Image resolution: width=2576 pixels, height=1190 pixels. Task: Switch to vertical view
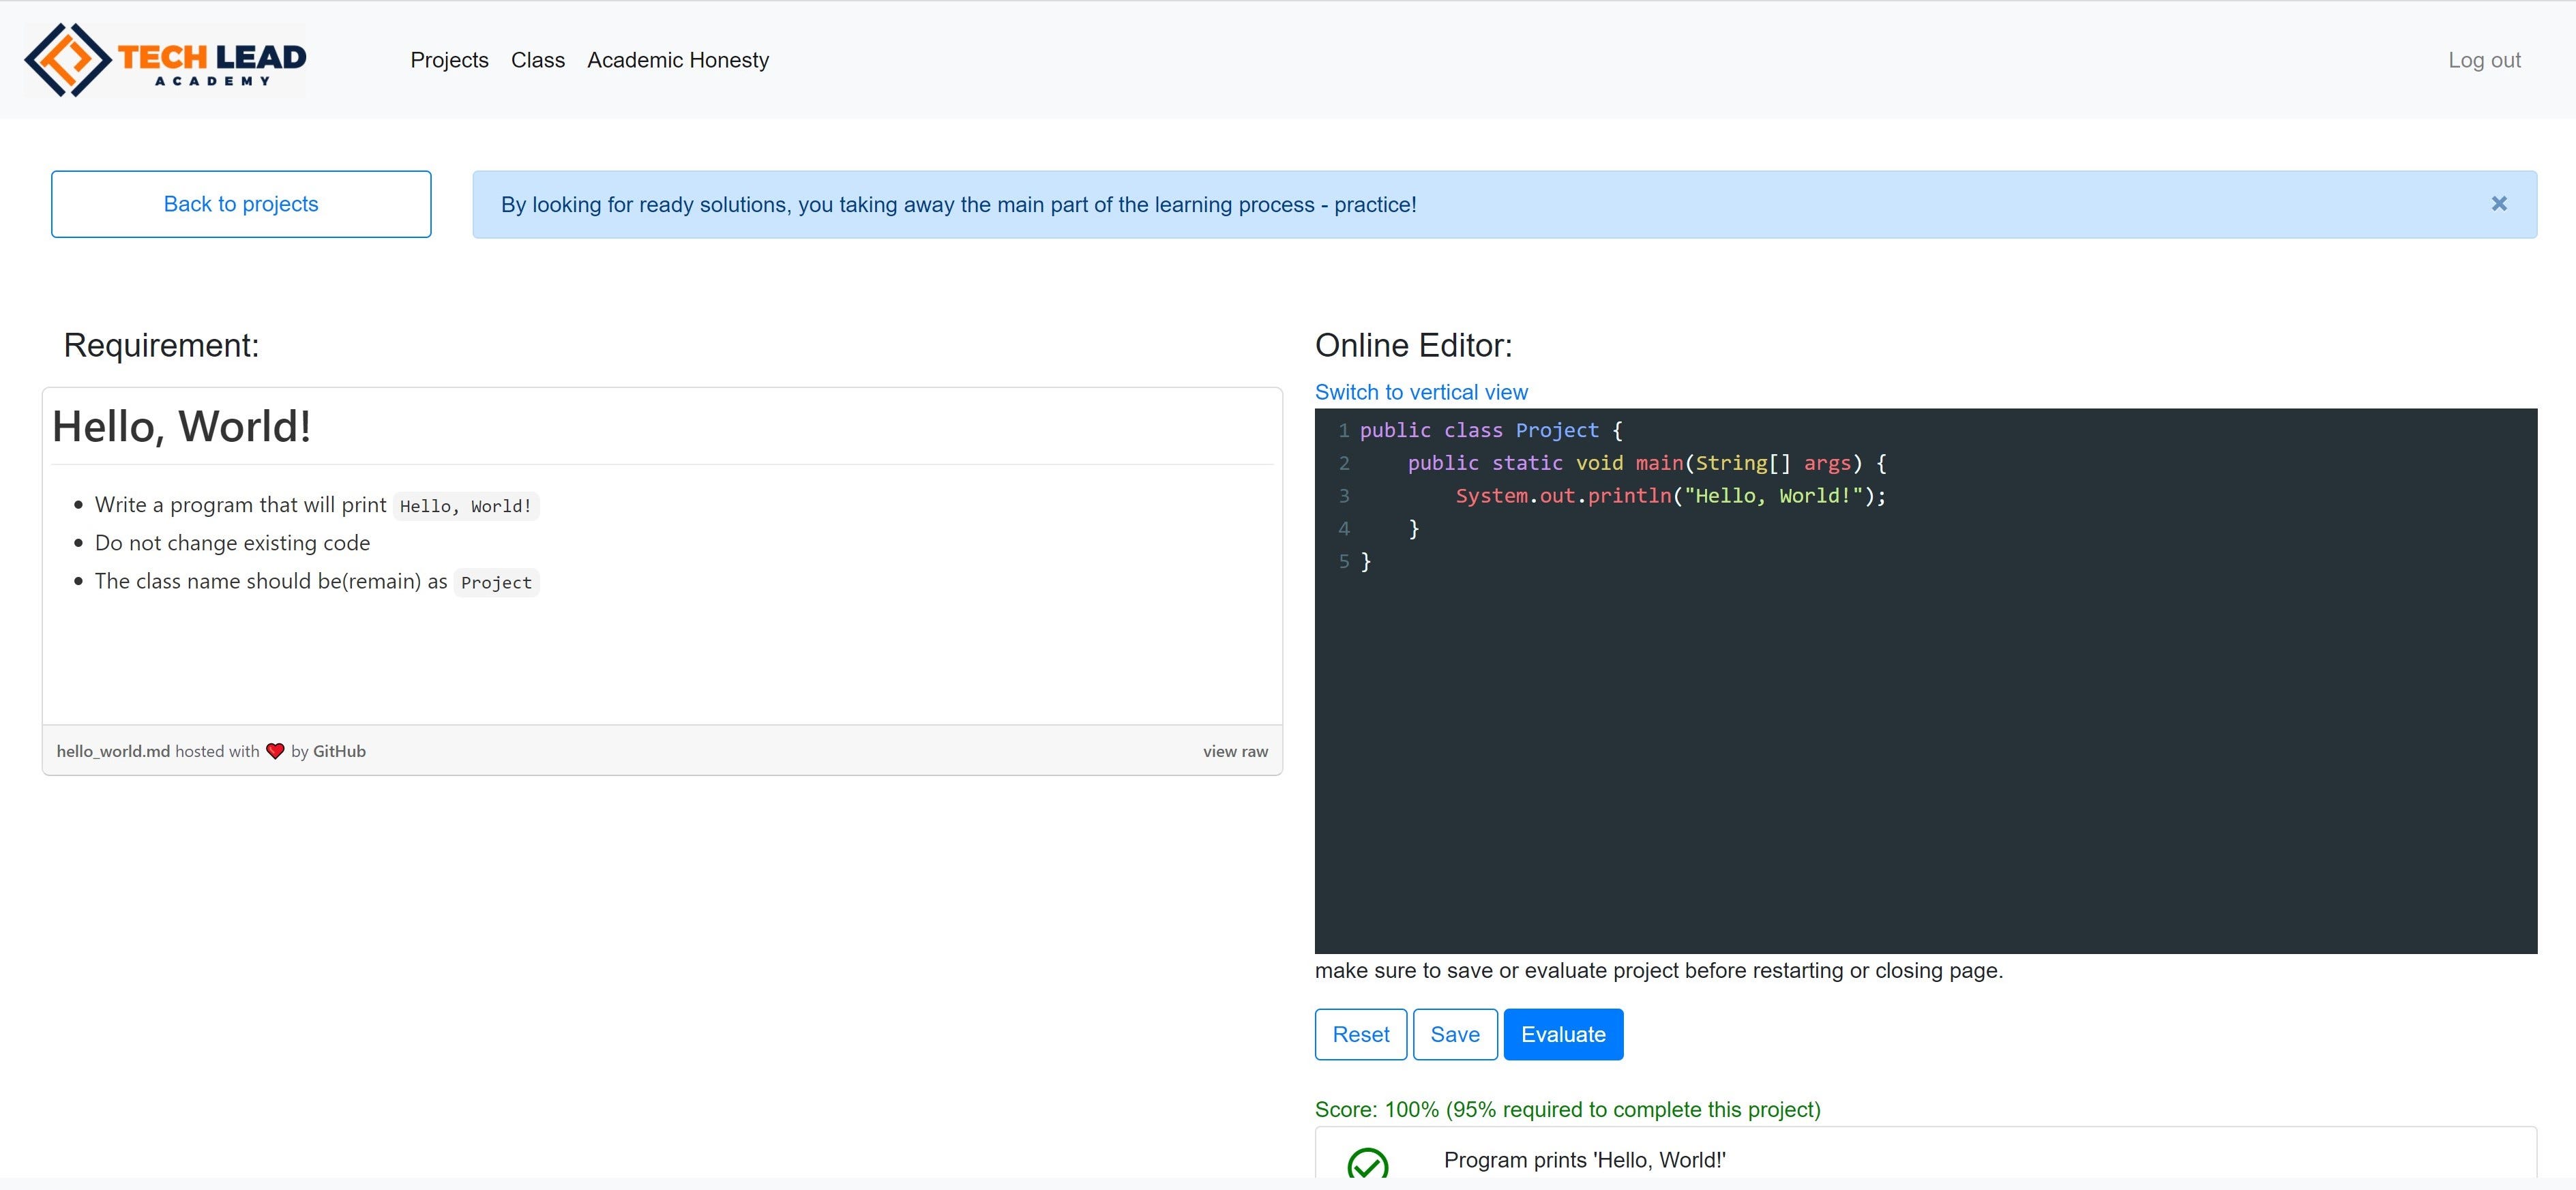tap(1420, 392)
